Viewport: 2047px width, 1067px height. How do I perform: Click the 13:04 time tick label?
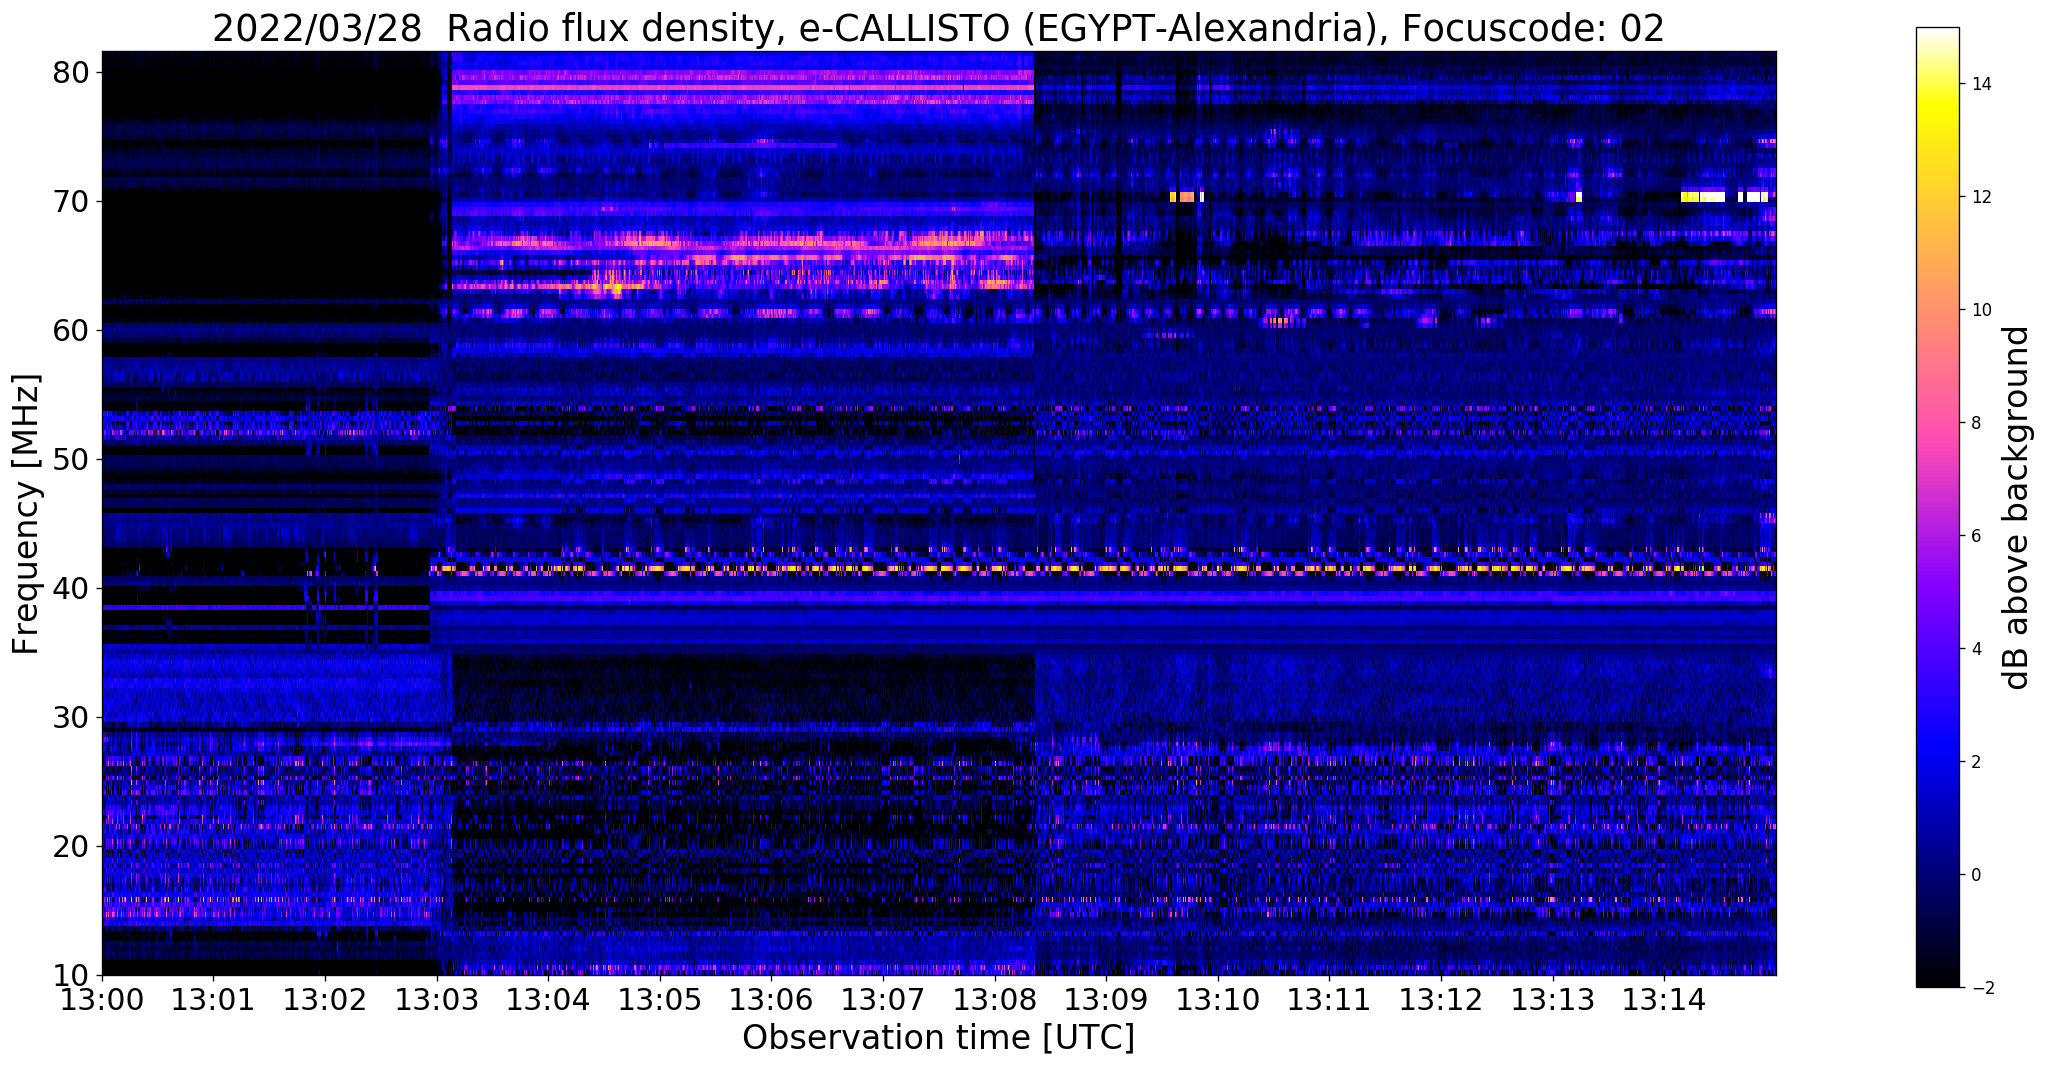click(x=548, y=999)
